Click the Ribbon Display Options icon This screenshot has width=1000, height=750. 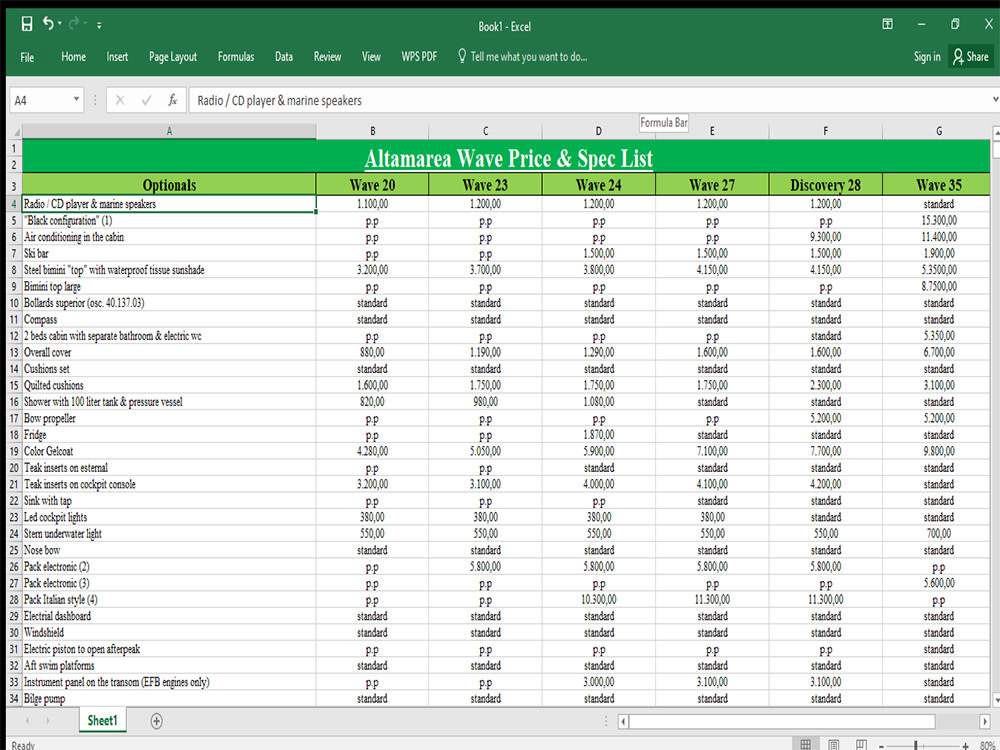pyautogui.click(x=886, y=22)
